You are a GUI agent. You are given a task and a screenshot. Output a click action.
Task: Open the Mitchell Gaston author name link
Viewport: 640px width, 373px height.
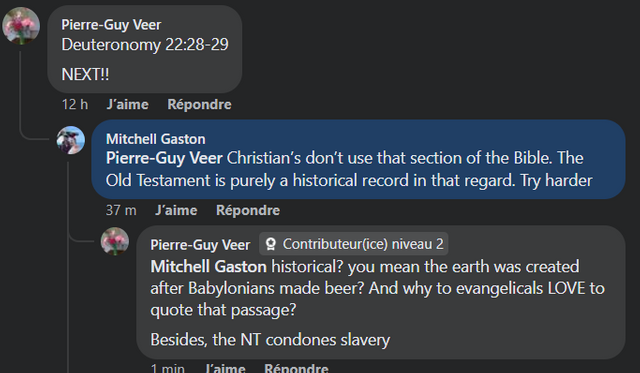click(x=156, y=139)
